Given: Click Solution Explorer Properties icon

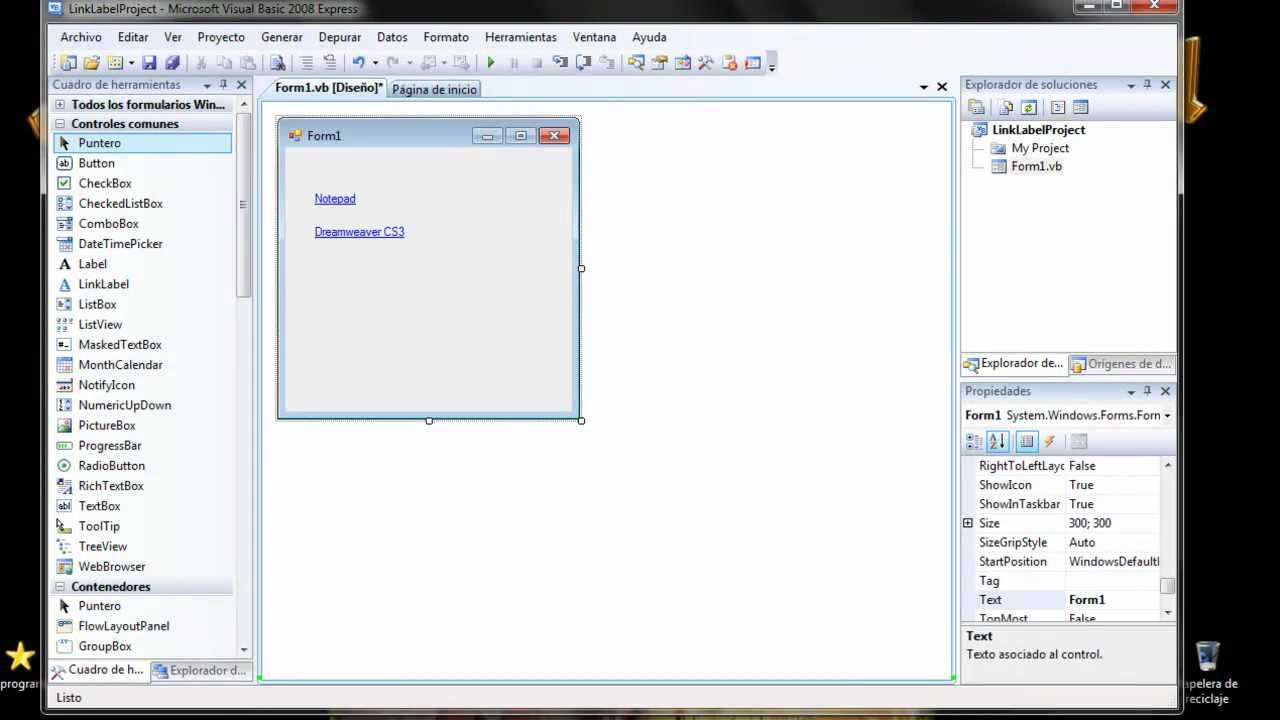Looking at the screenshot, I should 976,107.
